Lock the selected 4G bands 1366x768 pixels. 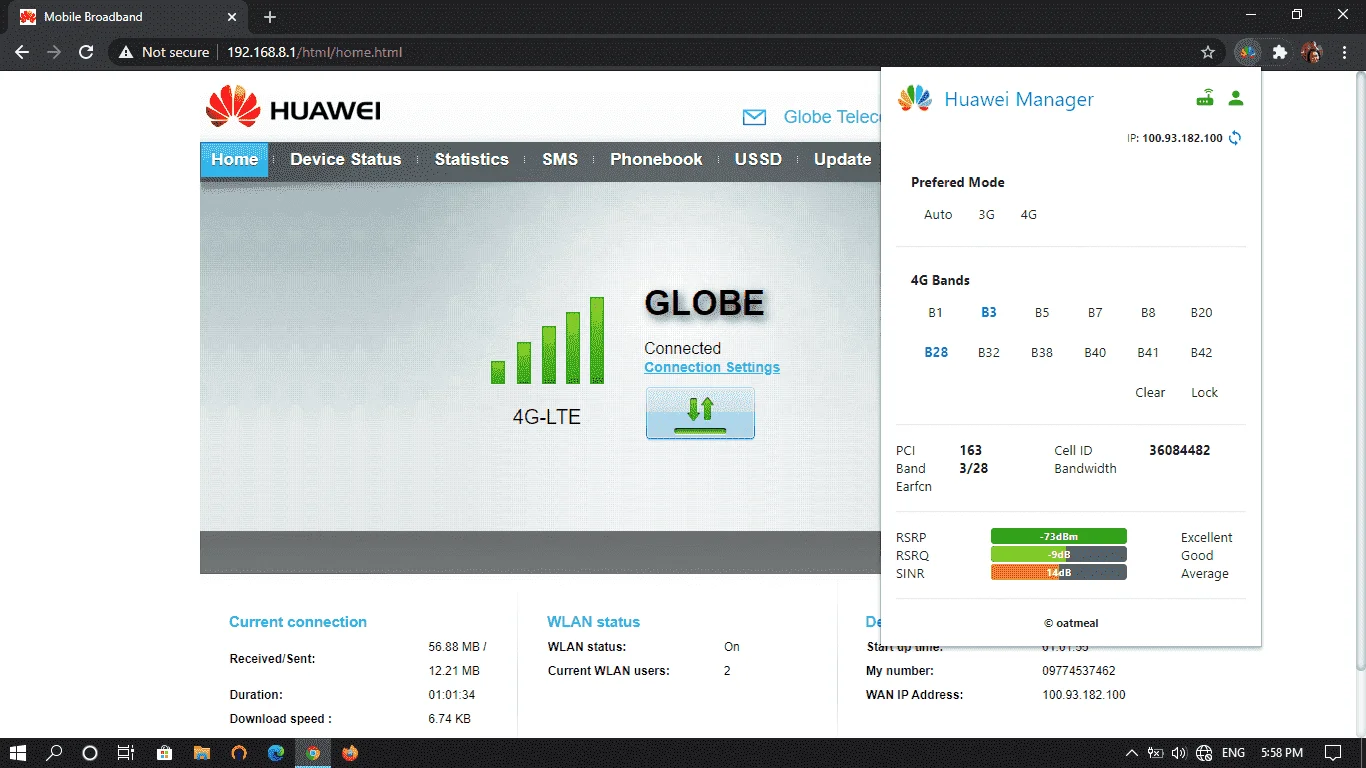coord(1204,392)
